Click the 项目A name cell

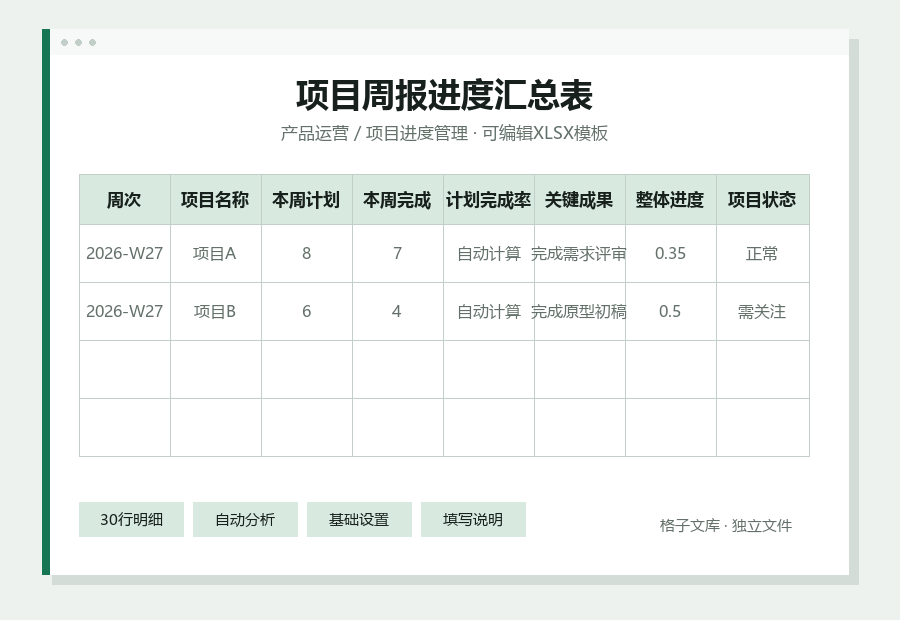click(216, 254)
